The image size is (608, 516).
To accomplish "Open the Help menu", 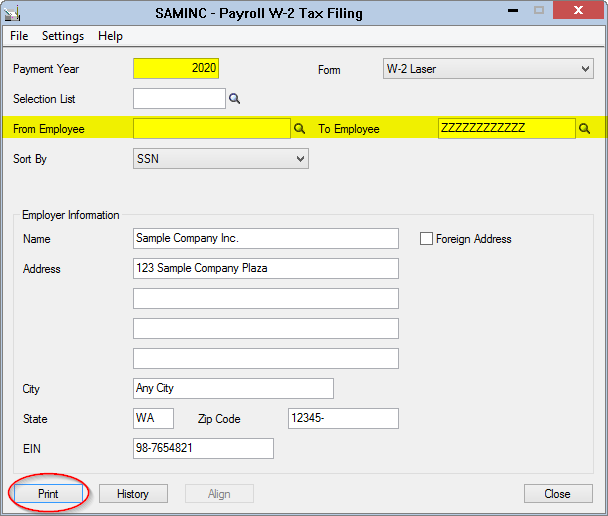I will pos(111,36).
